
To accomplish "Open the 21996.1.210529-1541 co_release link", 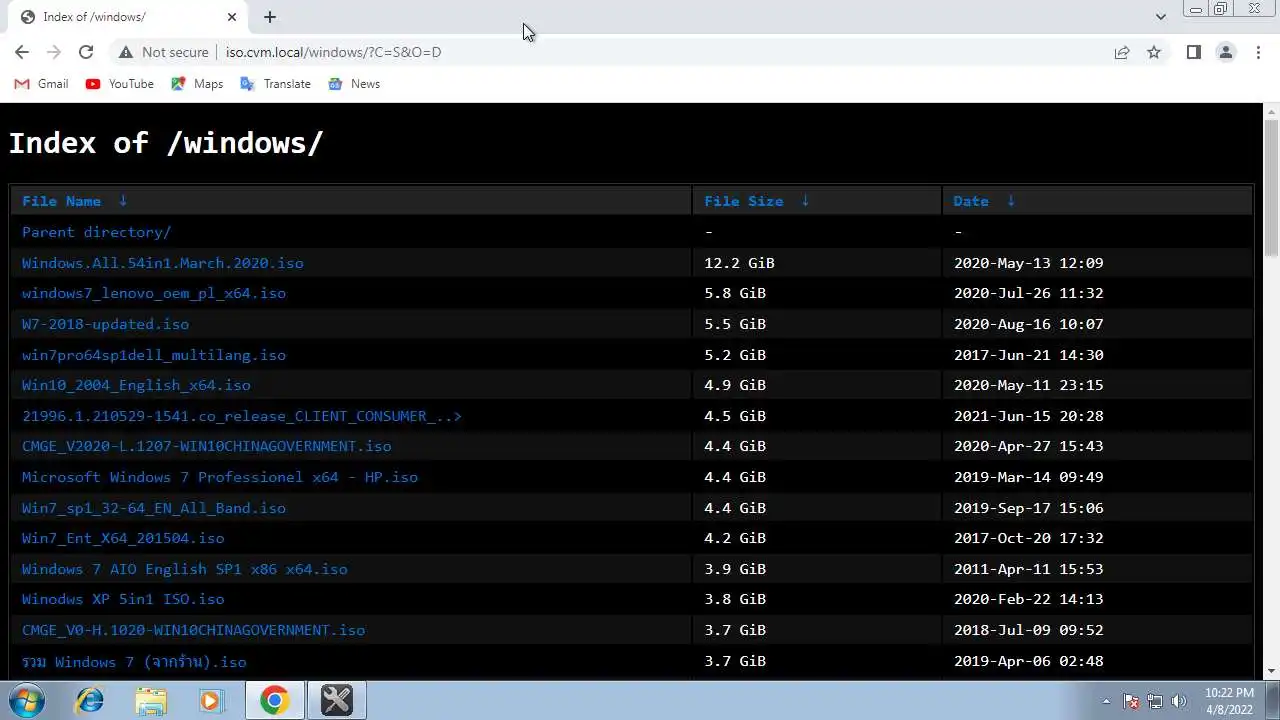I will 242,416.
